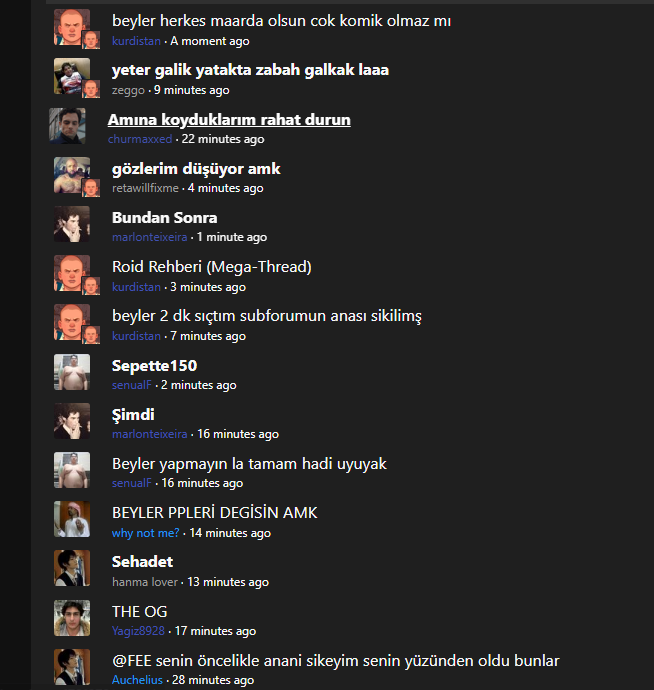The width and height of the screenshot is (654, 690).
Task: Open 'yeter galik yatakta zabah galkak laaa' thread
Action: pyautogui.click(x=250, y=70)
